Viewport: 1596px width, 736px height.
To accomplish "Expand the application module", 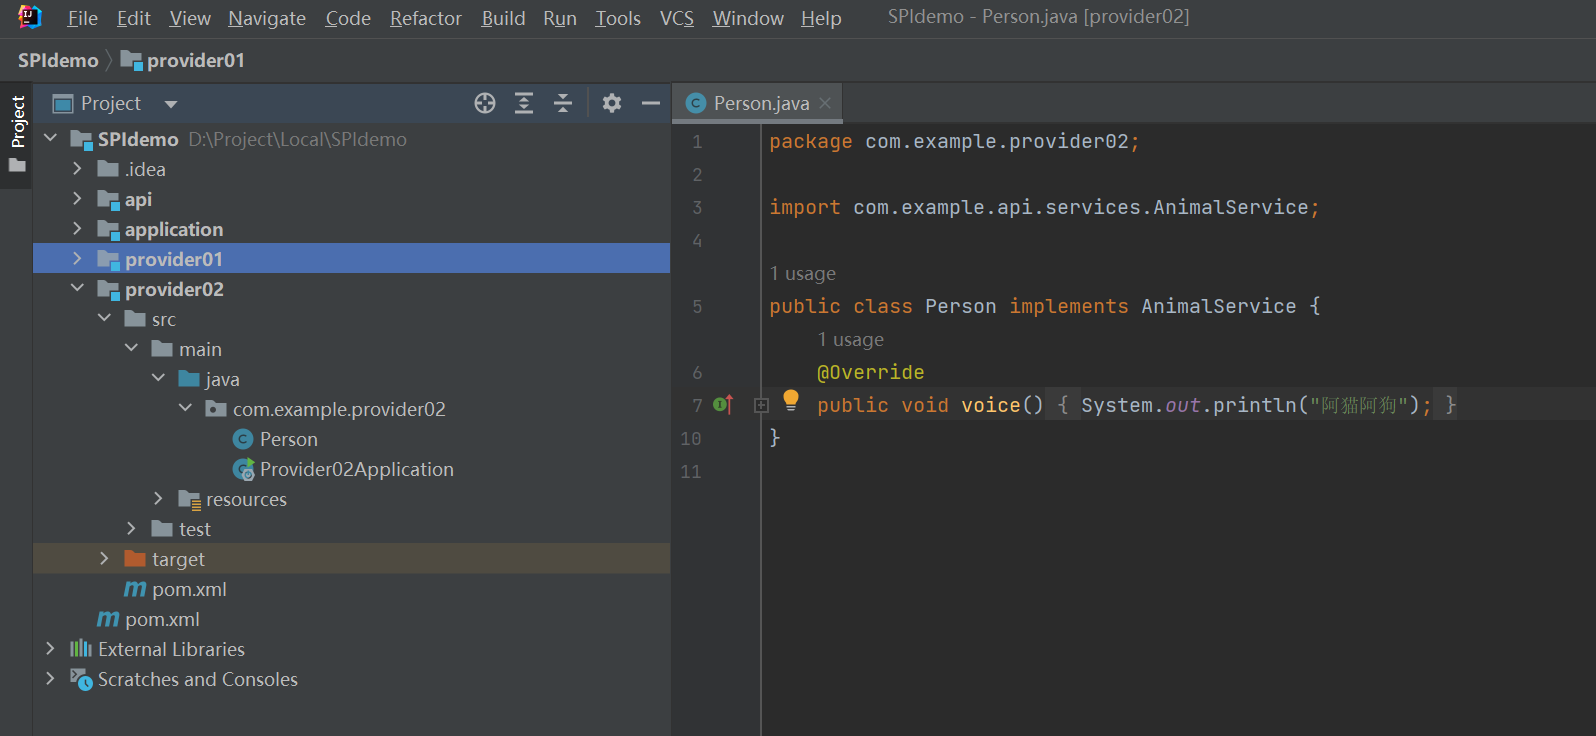I will [x=78, y=228].
